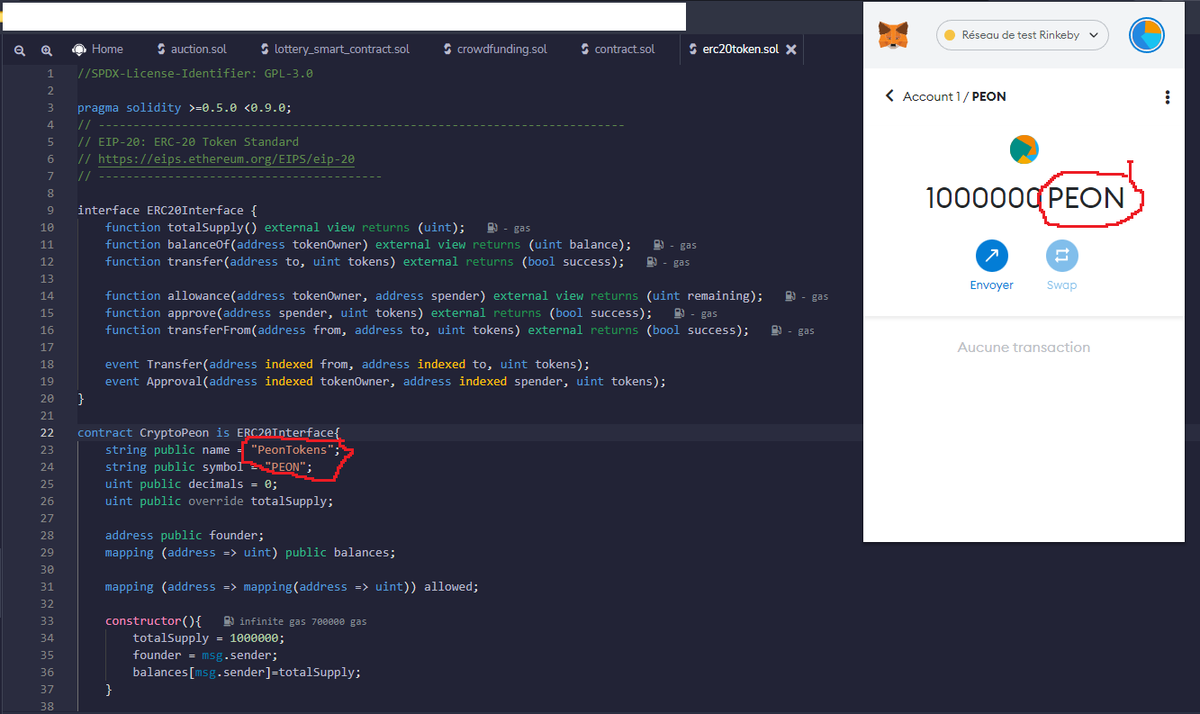Screen dimensions: 1200x714
Task: Go back from Account 1 / PEON
Action: point(889,96)
